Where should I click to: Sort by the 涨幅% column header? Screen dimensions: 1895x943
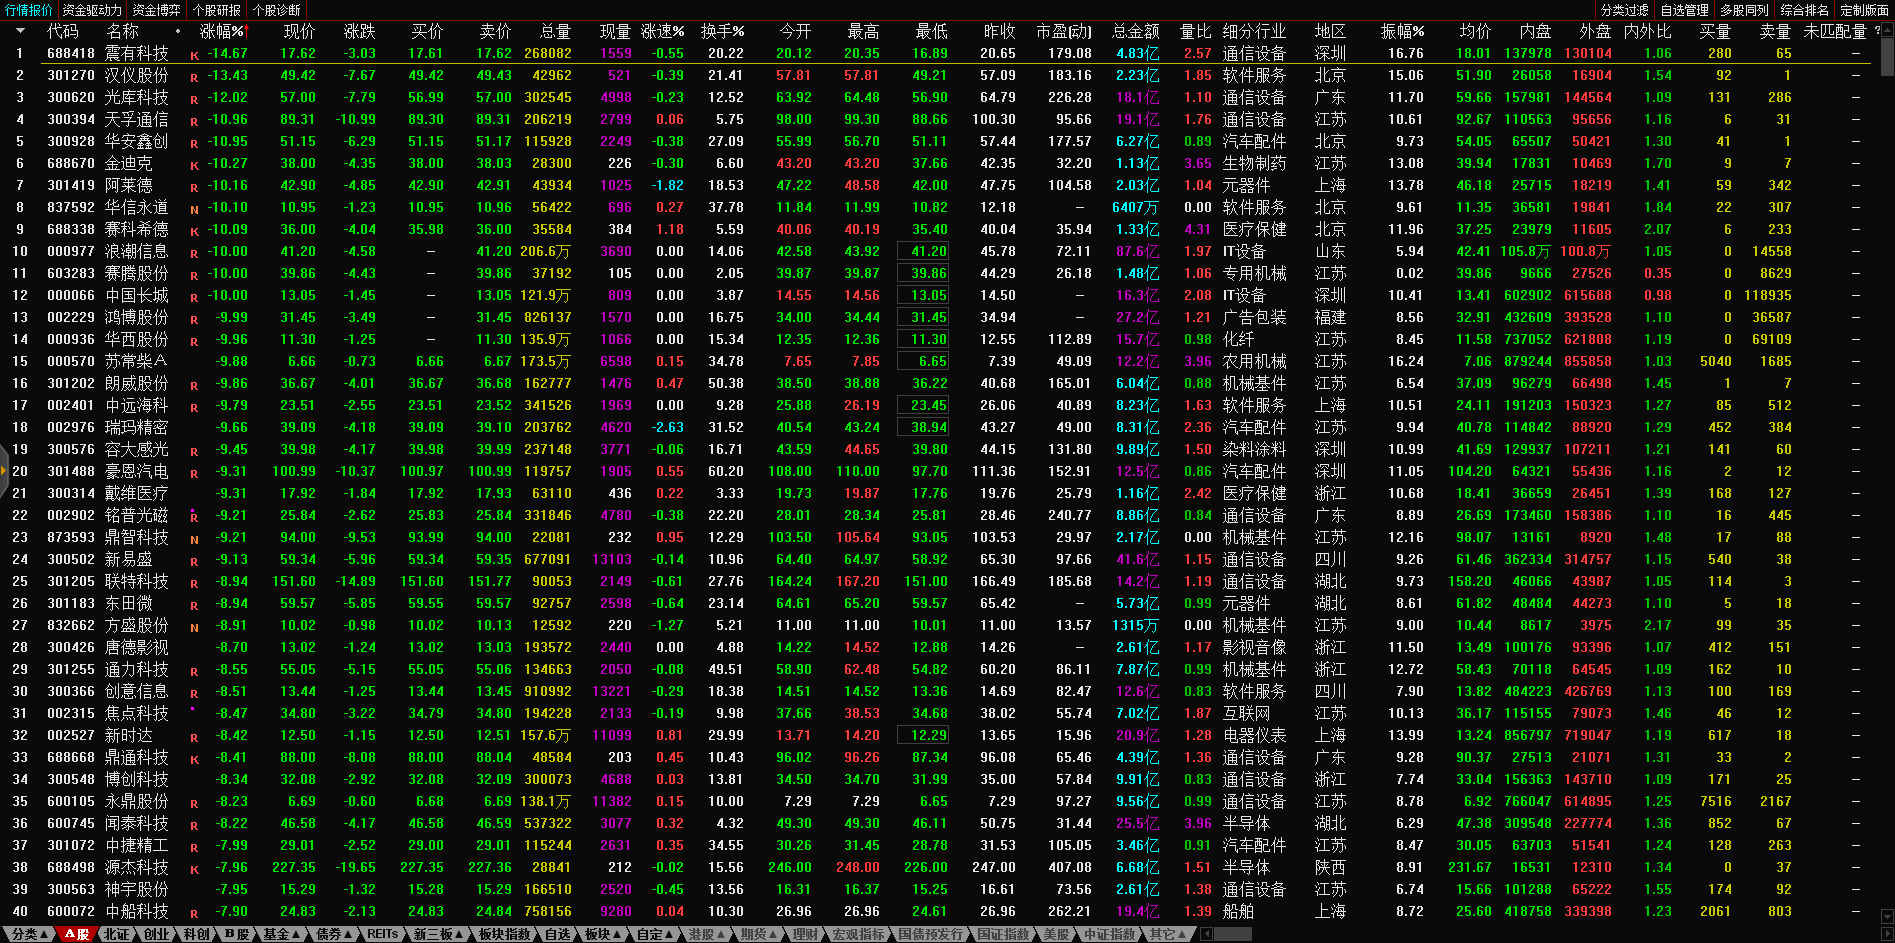222,31
